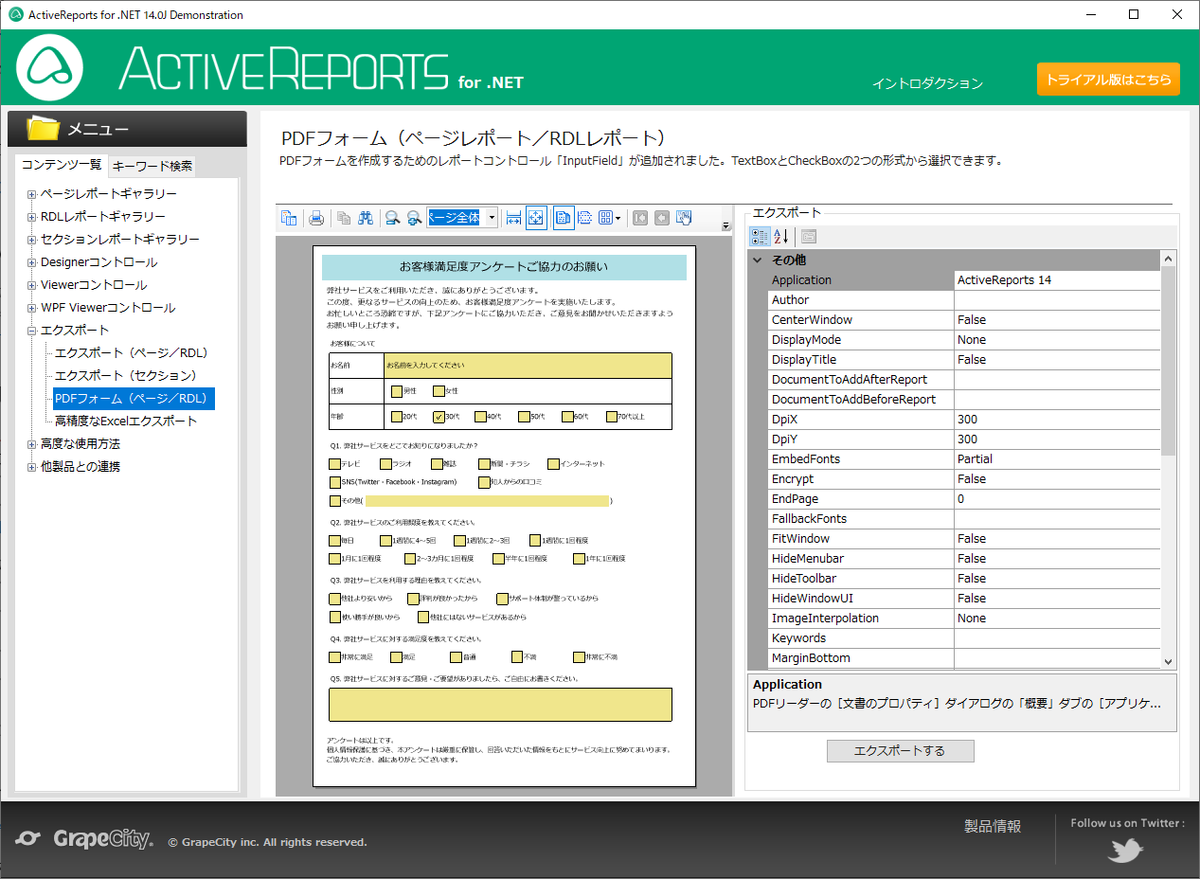Screen dimensions: 1200x879
Task: Select the Fit Page icon
Action: 536,218
